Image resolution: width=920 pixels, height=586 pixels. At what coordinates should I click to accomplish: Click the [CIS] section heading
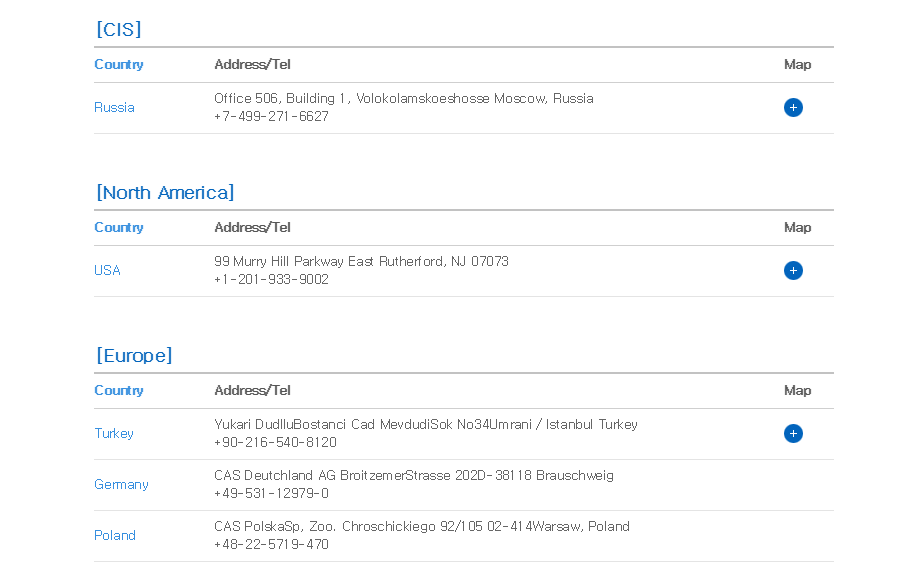tap(119, 30)
